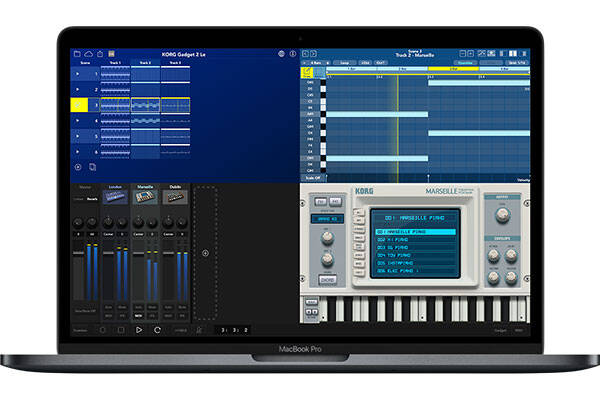Adjust the Marseille channel volume fader
The image size is (600, 400).
pos(138,253)
